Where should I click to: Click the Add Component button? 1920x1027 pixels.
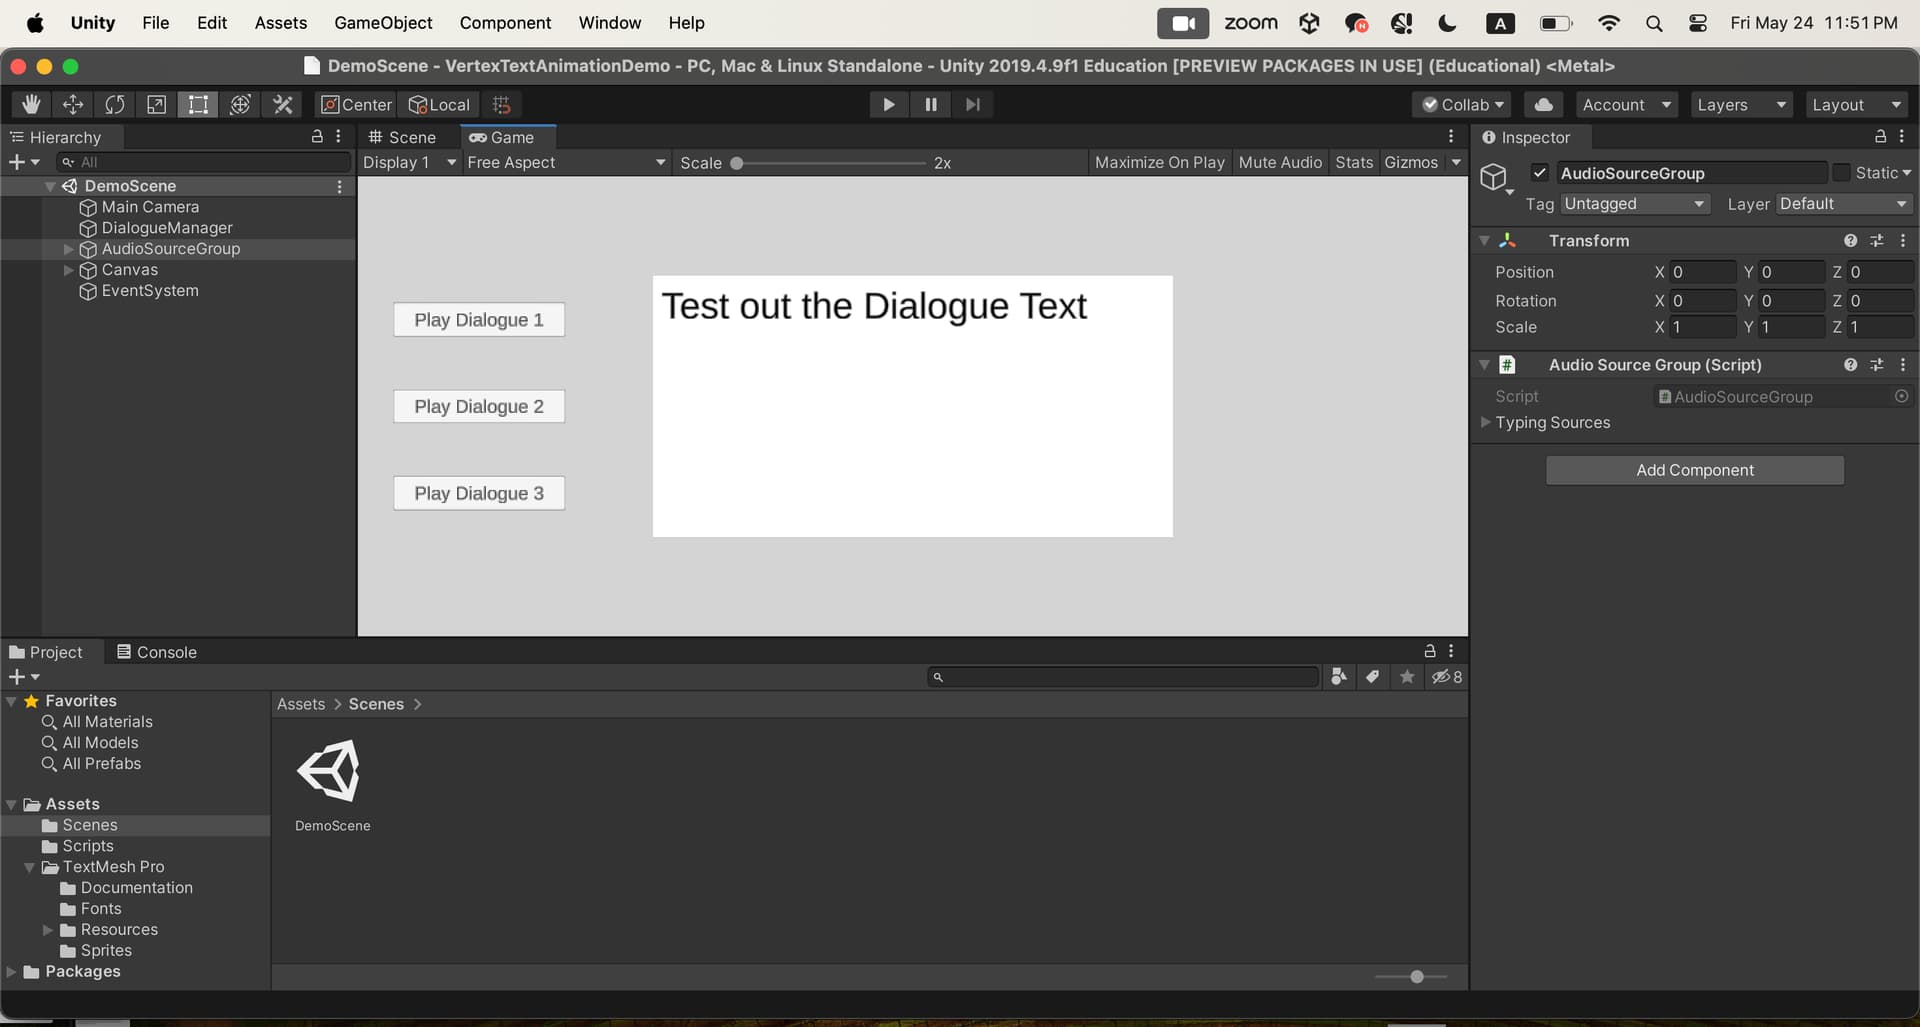(x=1694, y=470)
